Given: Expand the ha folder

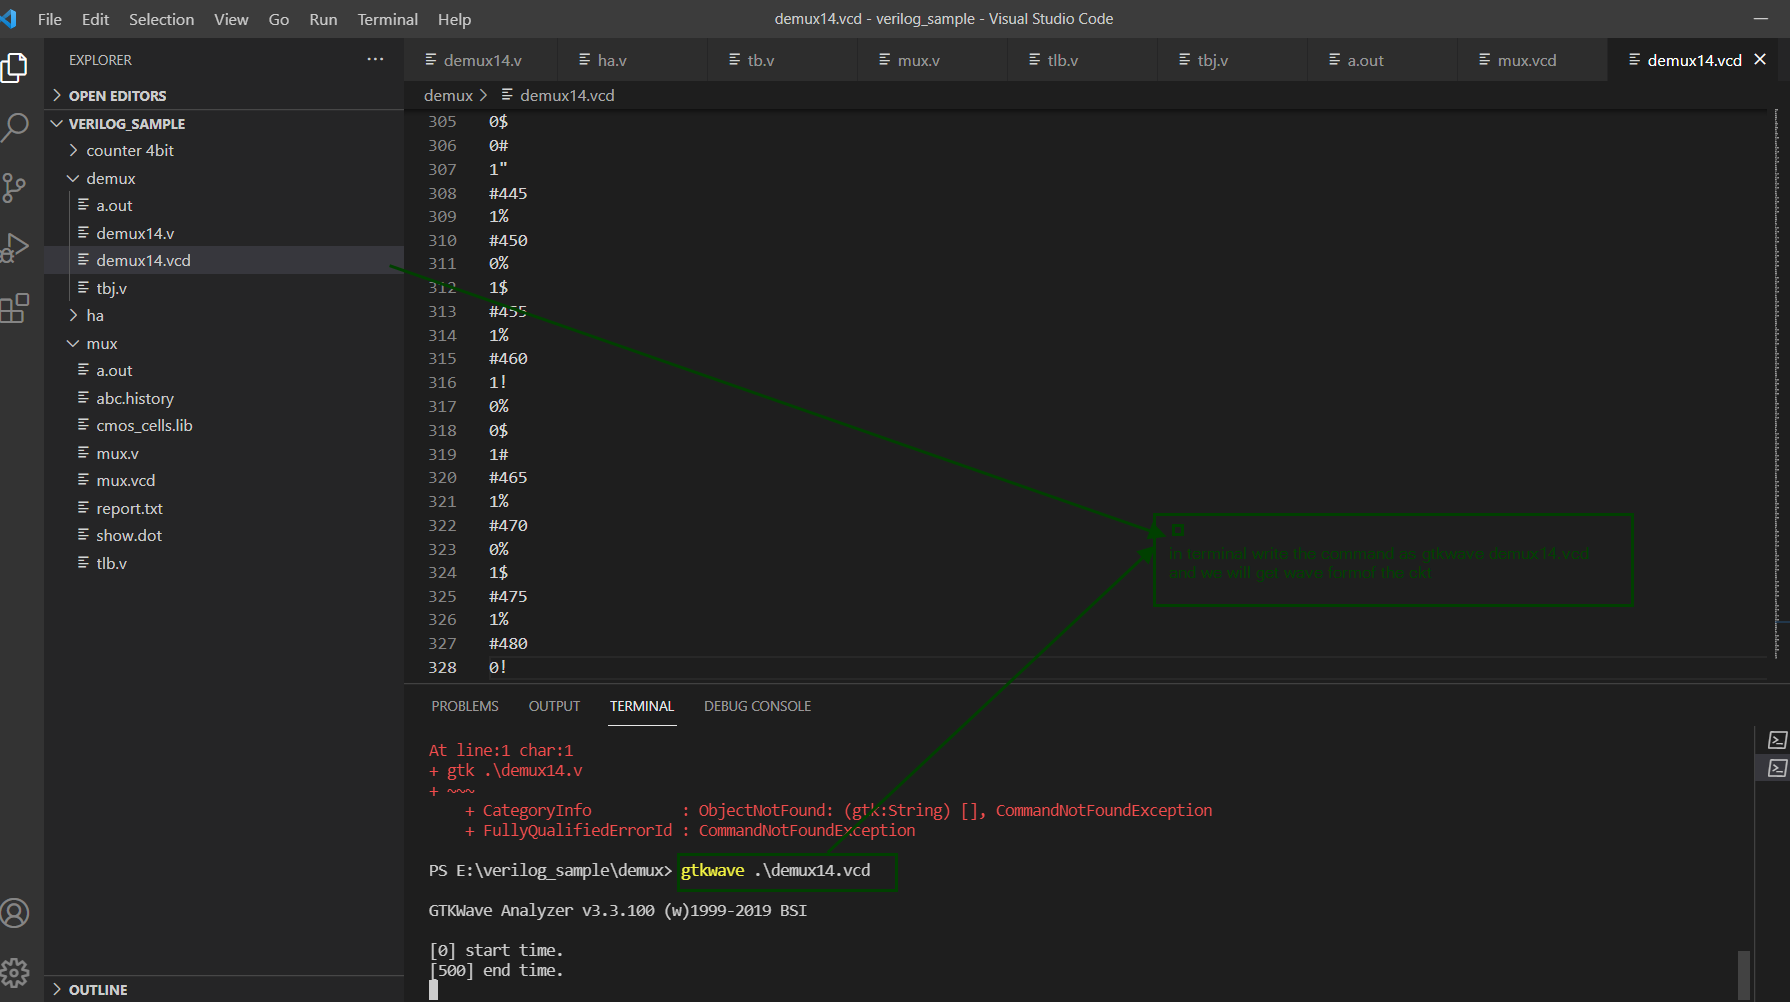Looking at the screenshot, I should (x=224, y=316).
